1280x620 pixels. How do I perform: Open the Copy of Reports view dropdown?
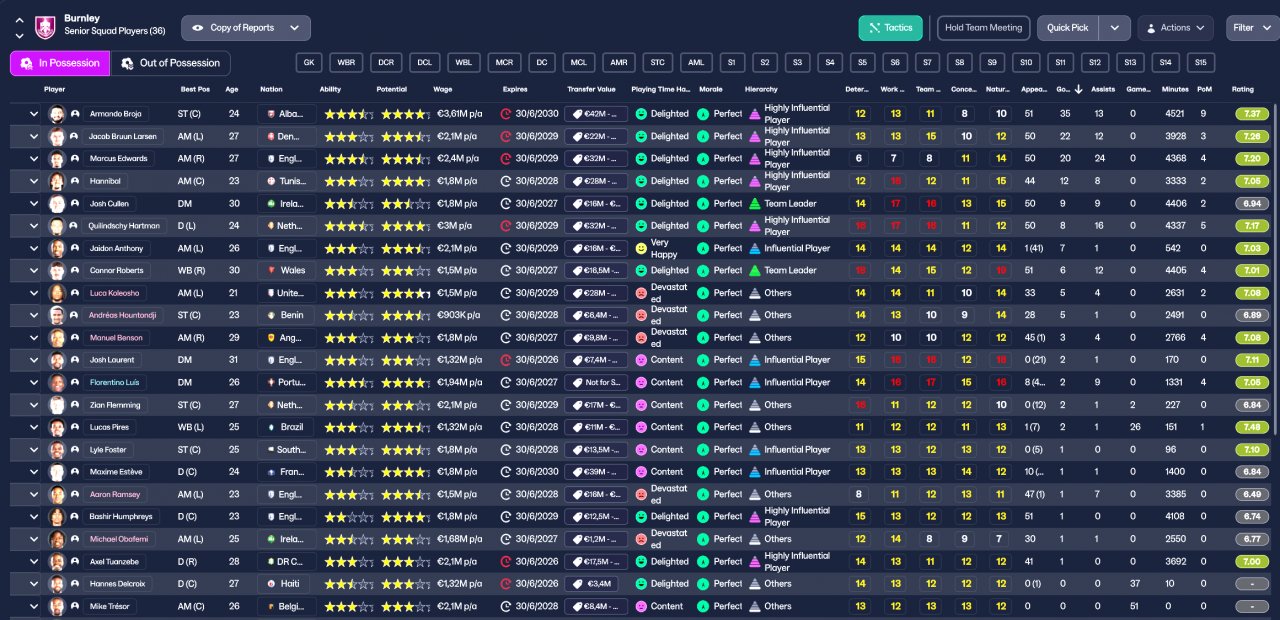click(246, 28)
